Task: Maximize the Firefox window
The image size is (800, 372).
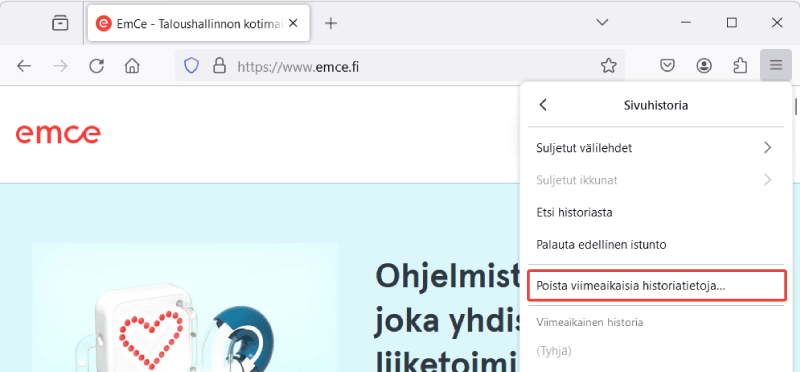Action: [732, 22]
